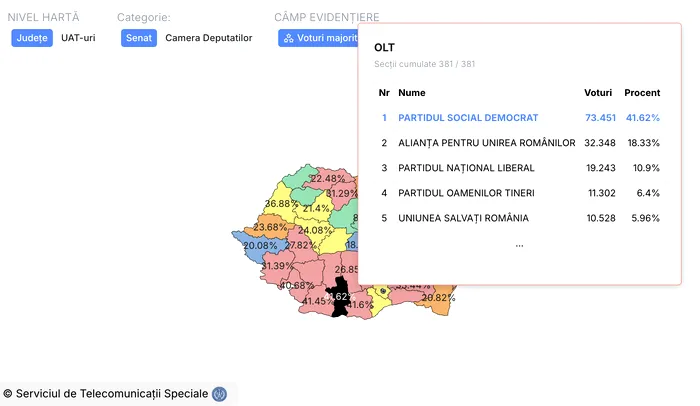Select the Județe map level
The height and width of the screenshot is (406, 700).
coord(32,38)
